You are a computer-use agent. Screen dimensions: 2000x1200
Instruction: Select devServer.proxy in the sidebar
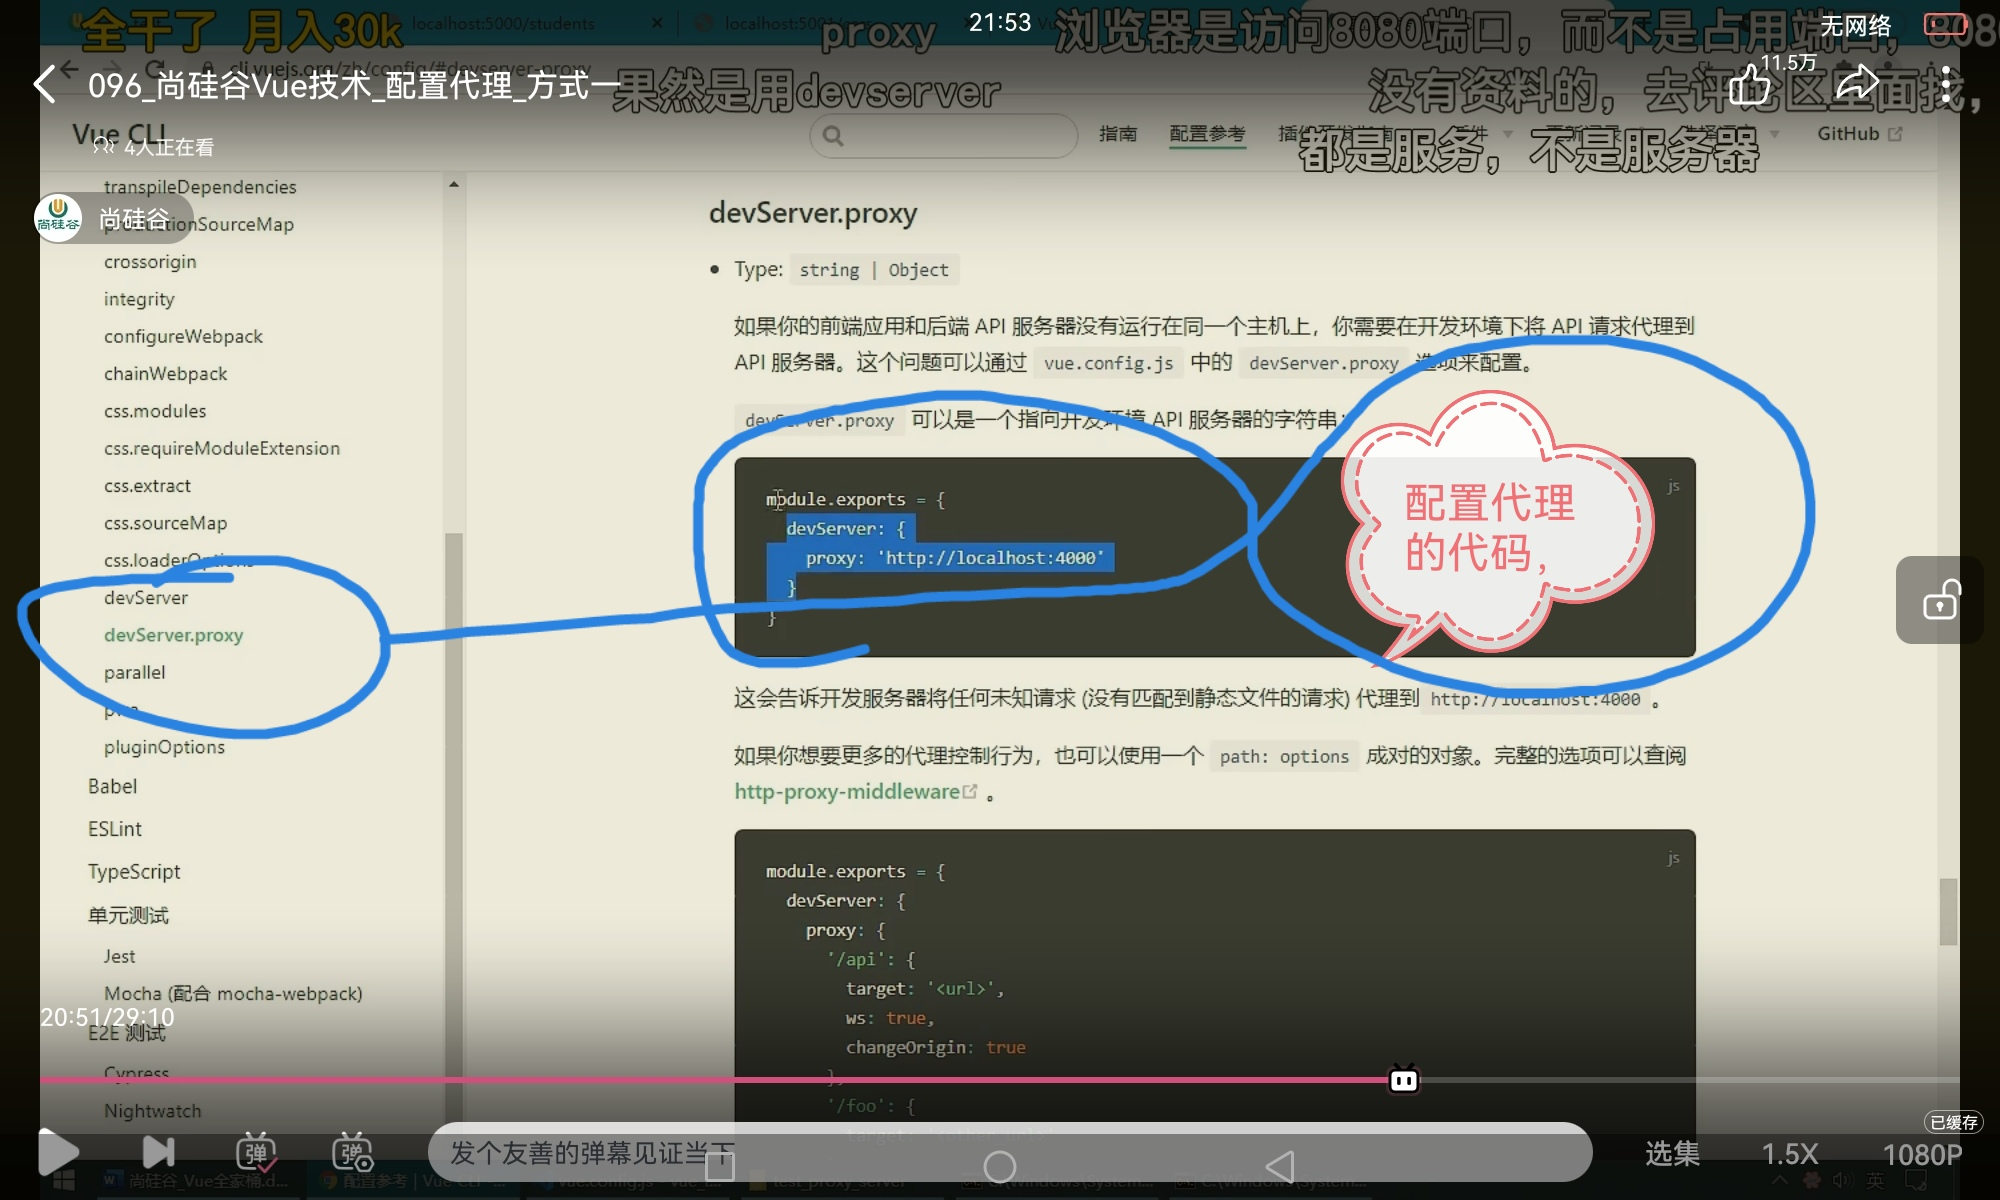tap(173, 635)
